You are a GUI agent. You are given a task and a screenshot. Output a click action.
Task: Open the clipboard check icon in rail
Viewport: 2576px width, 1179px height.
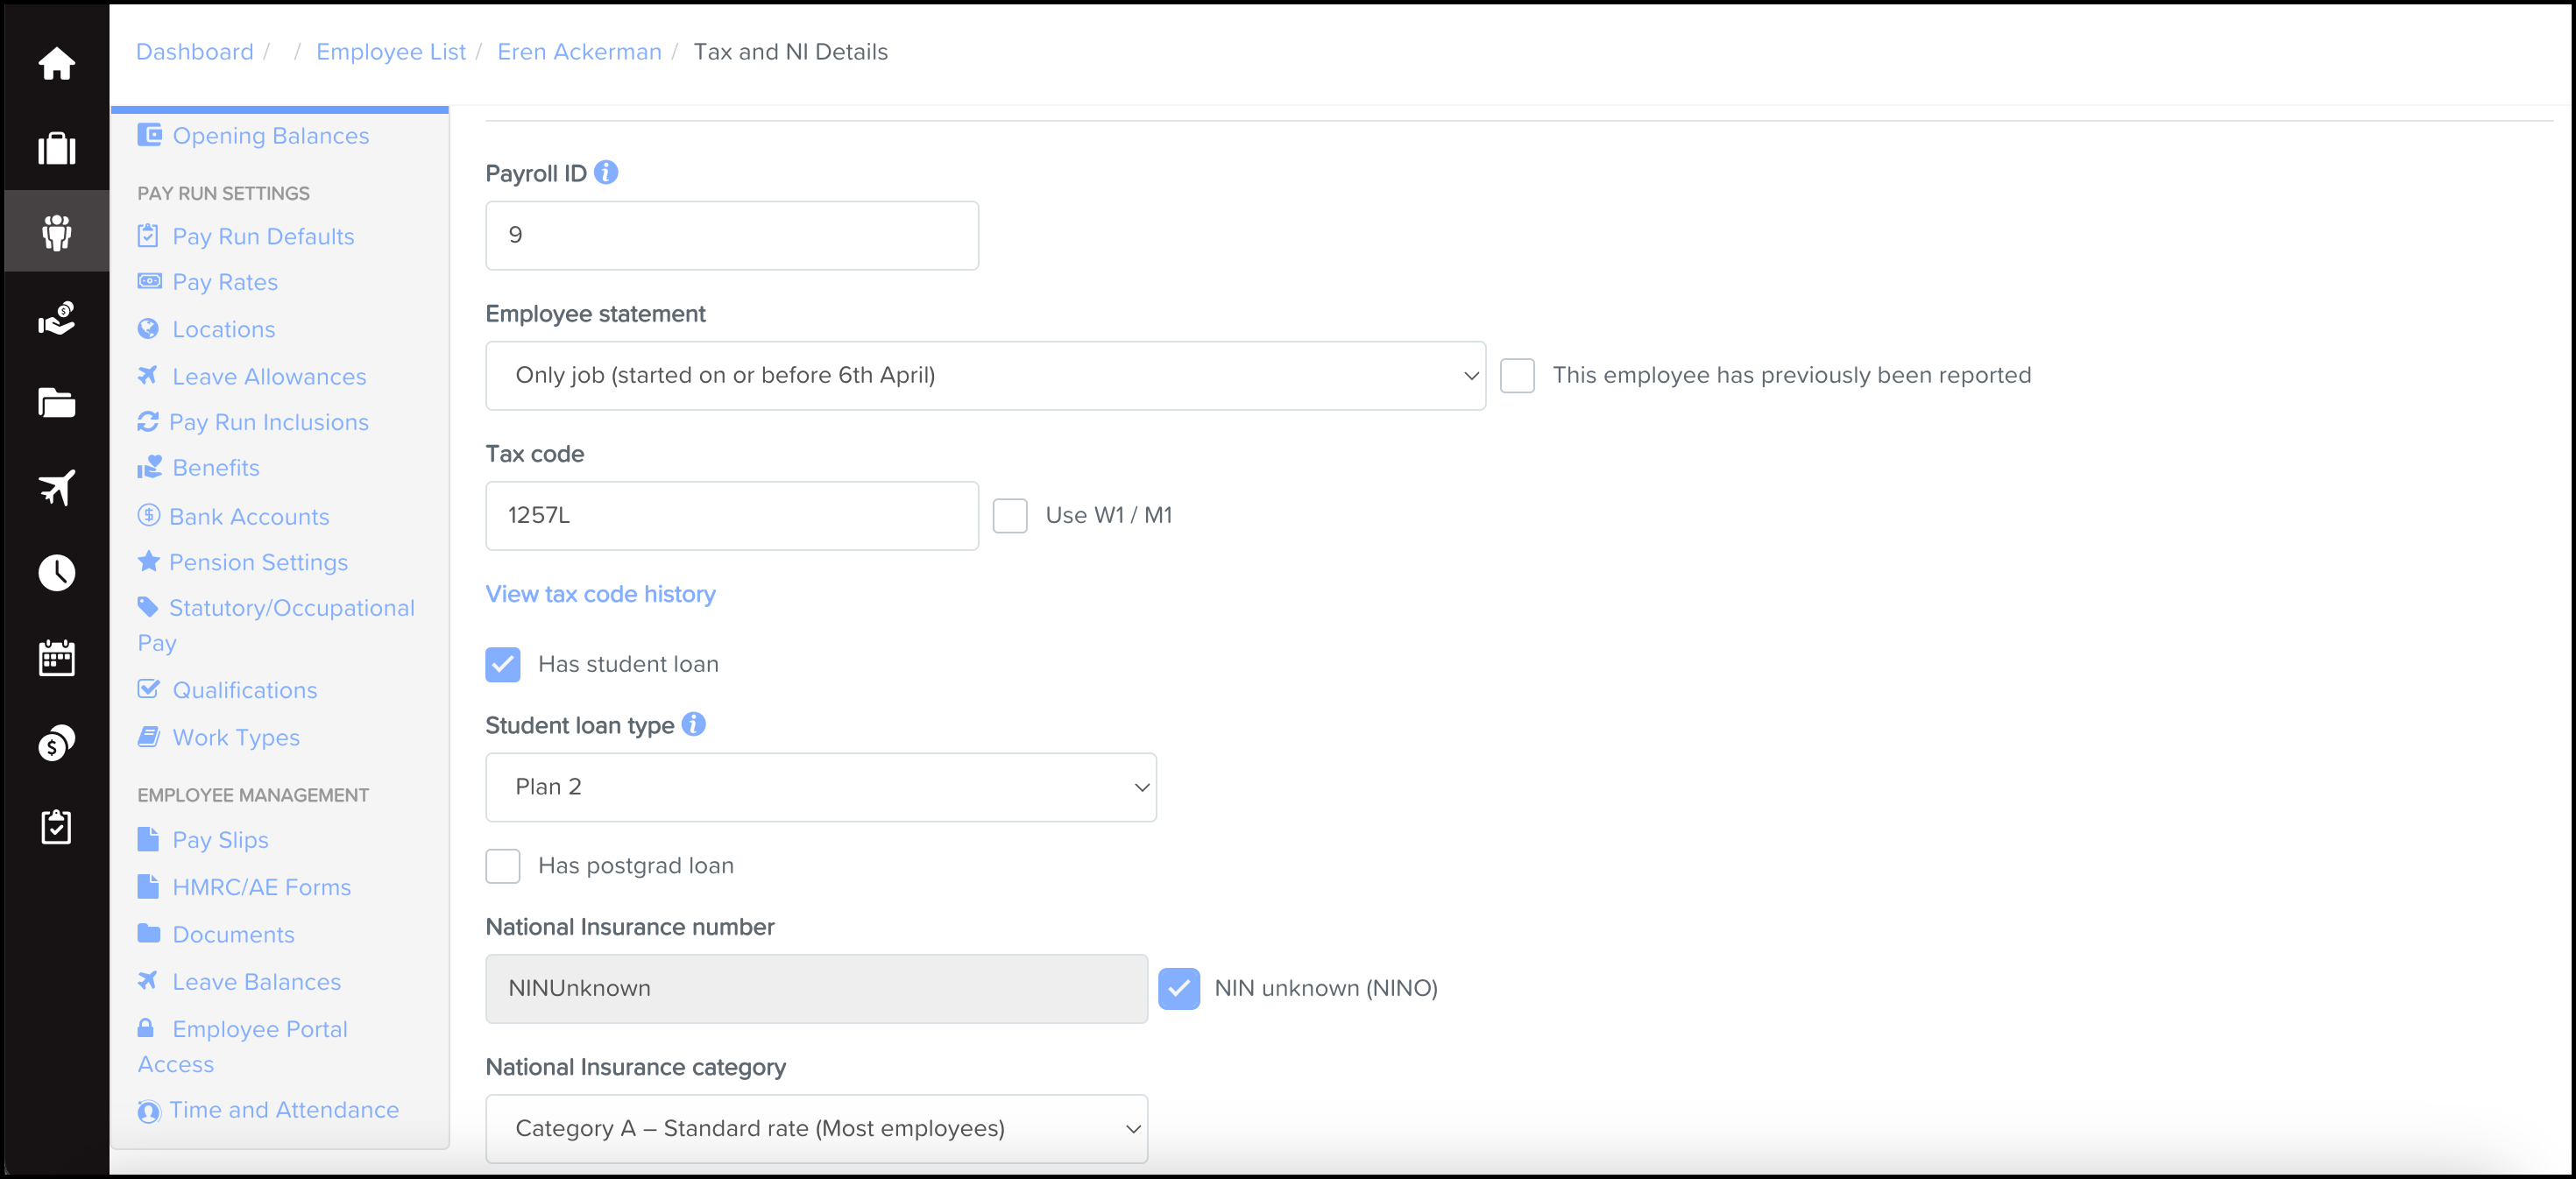pos(56,826)
